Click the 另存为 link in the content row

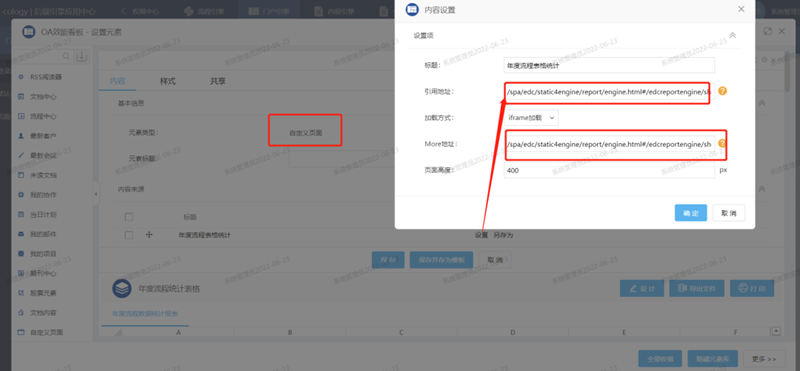503,235
